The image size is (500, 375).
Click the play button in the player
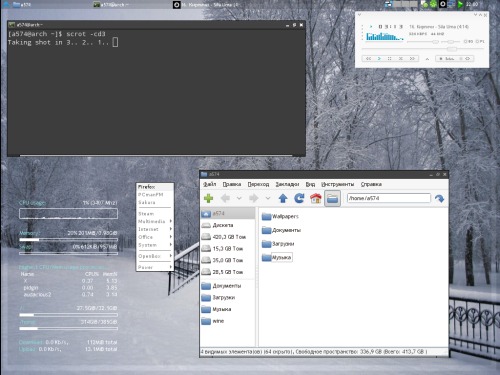click(379, 58)
